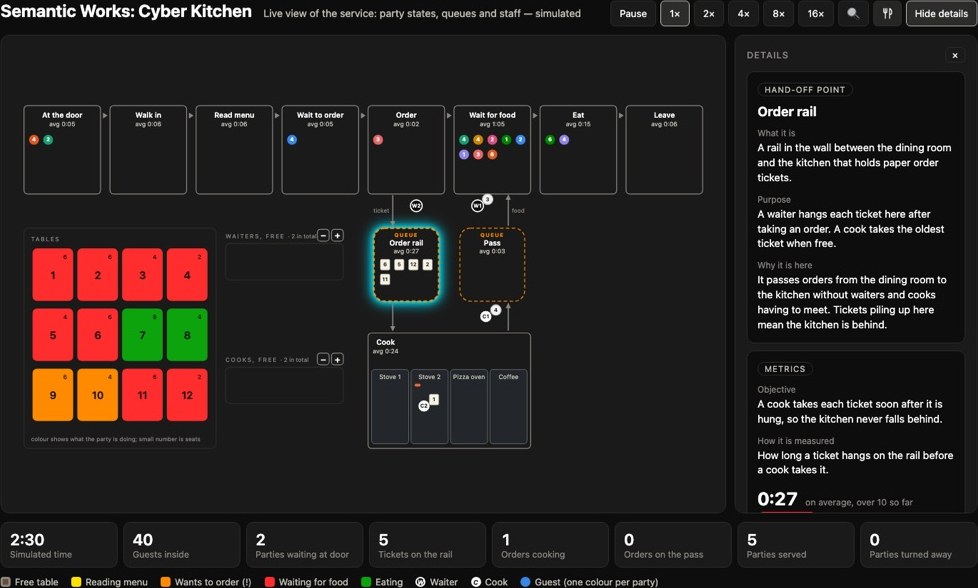Set simulation speed to 4×

tap(743, 14)
